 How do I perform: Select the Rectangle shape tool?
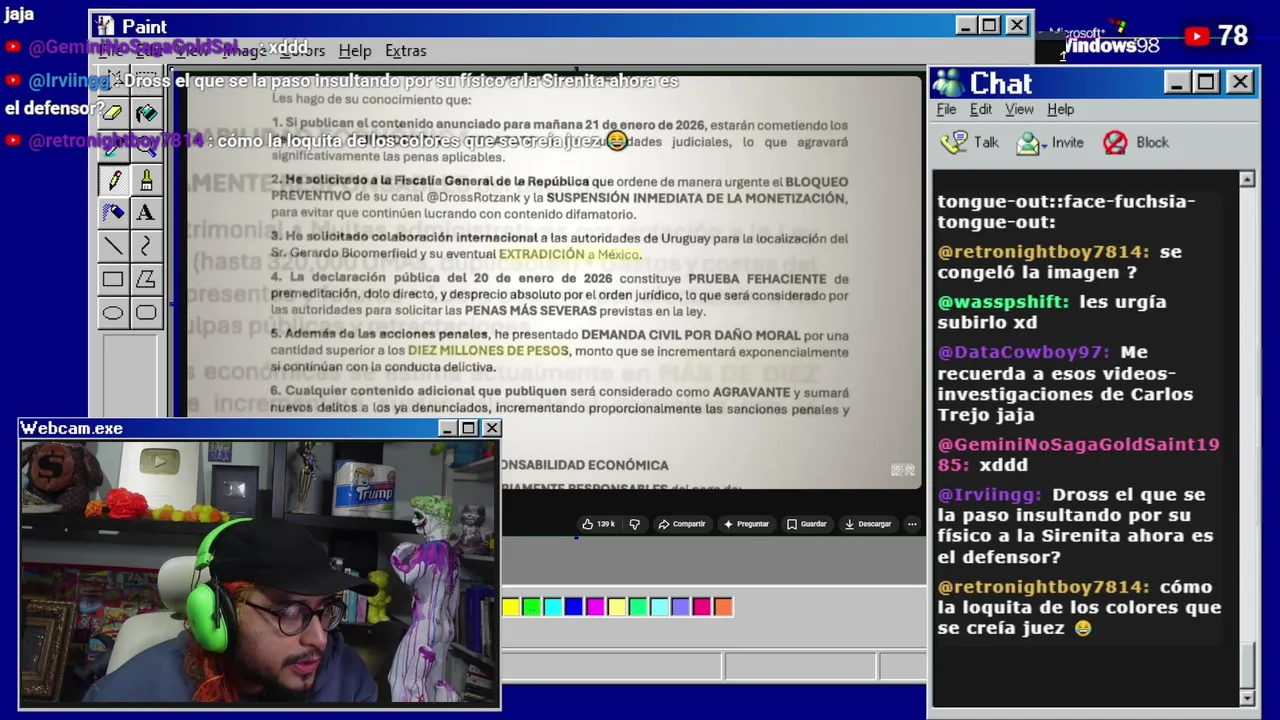coord(113,280)
